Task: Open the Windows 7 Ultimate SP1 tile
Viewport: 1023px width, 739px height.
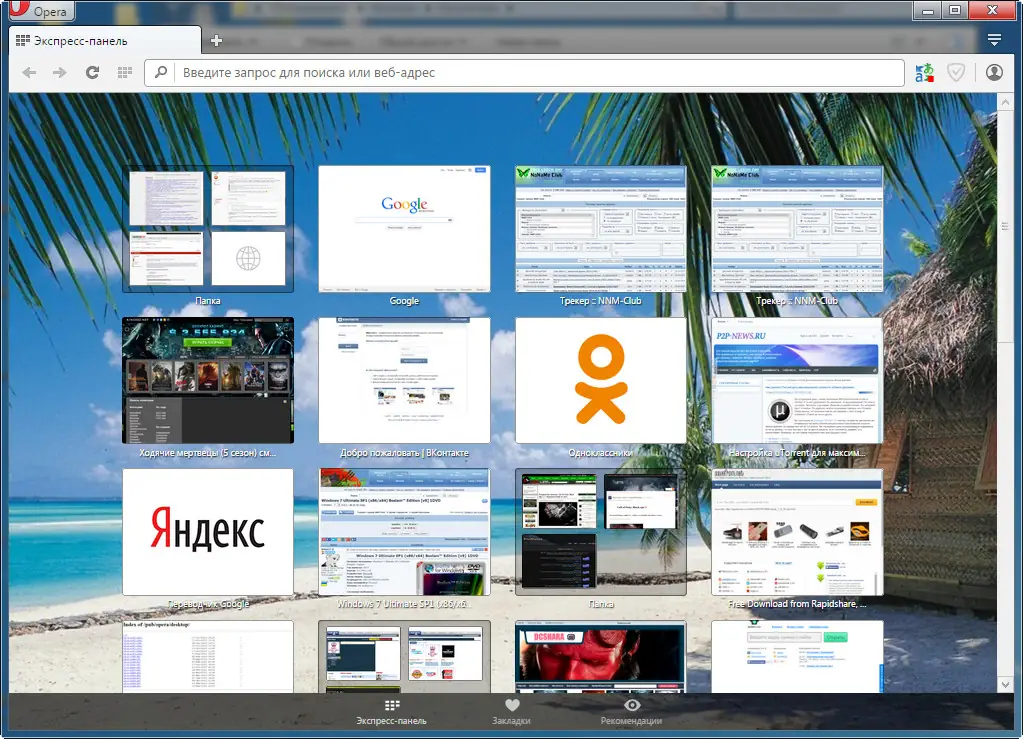Action: click(x=405, y=532)
